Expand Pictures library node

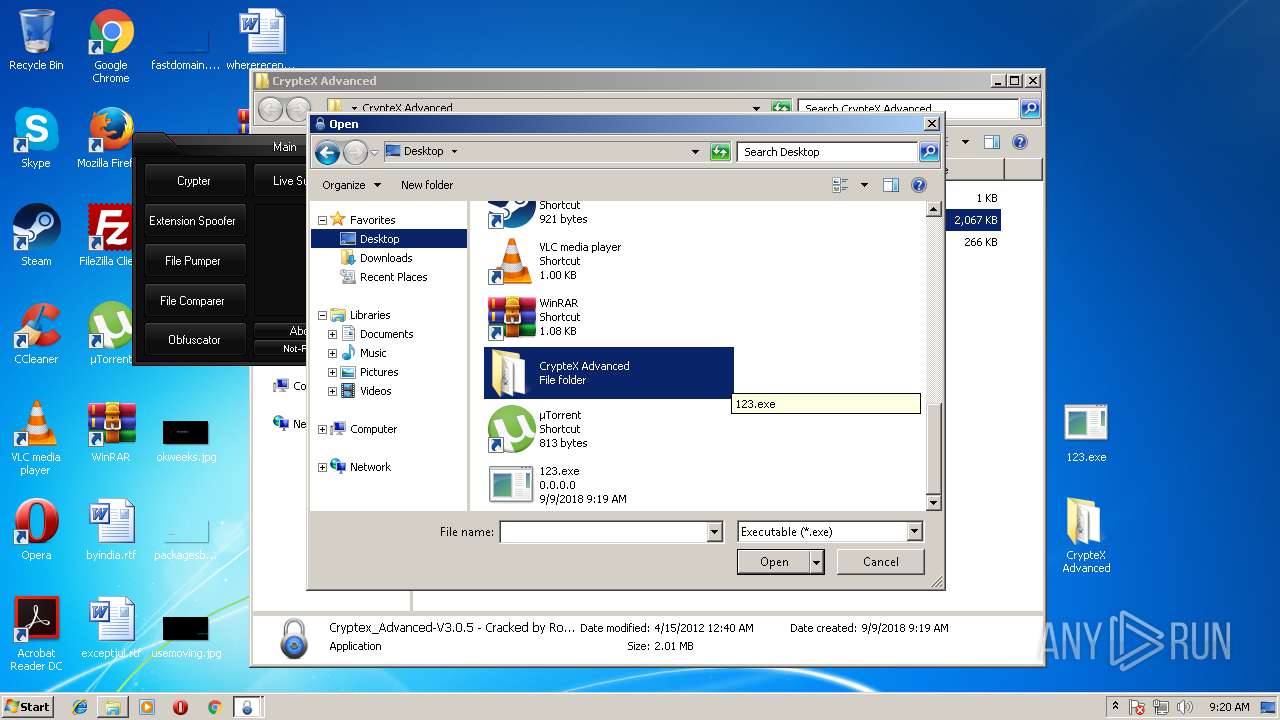pos(332,372)
